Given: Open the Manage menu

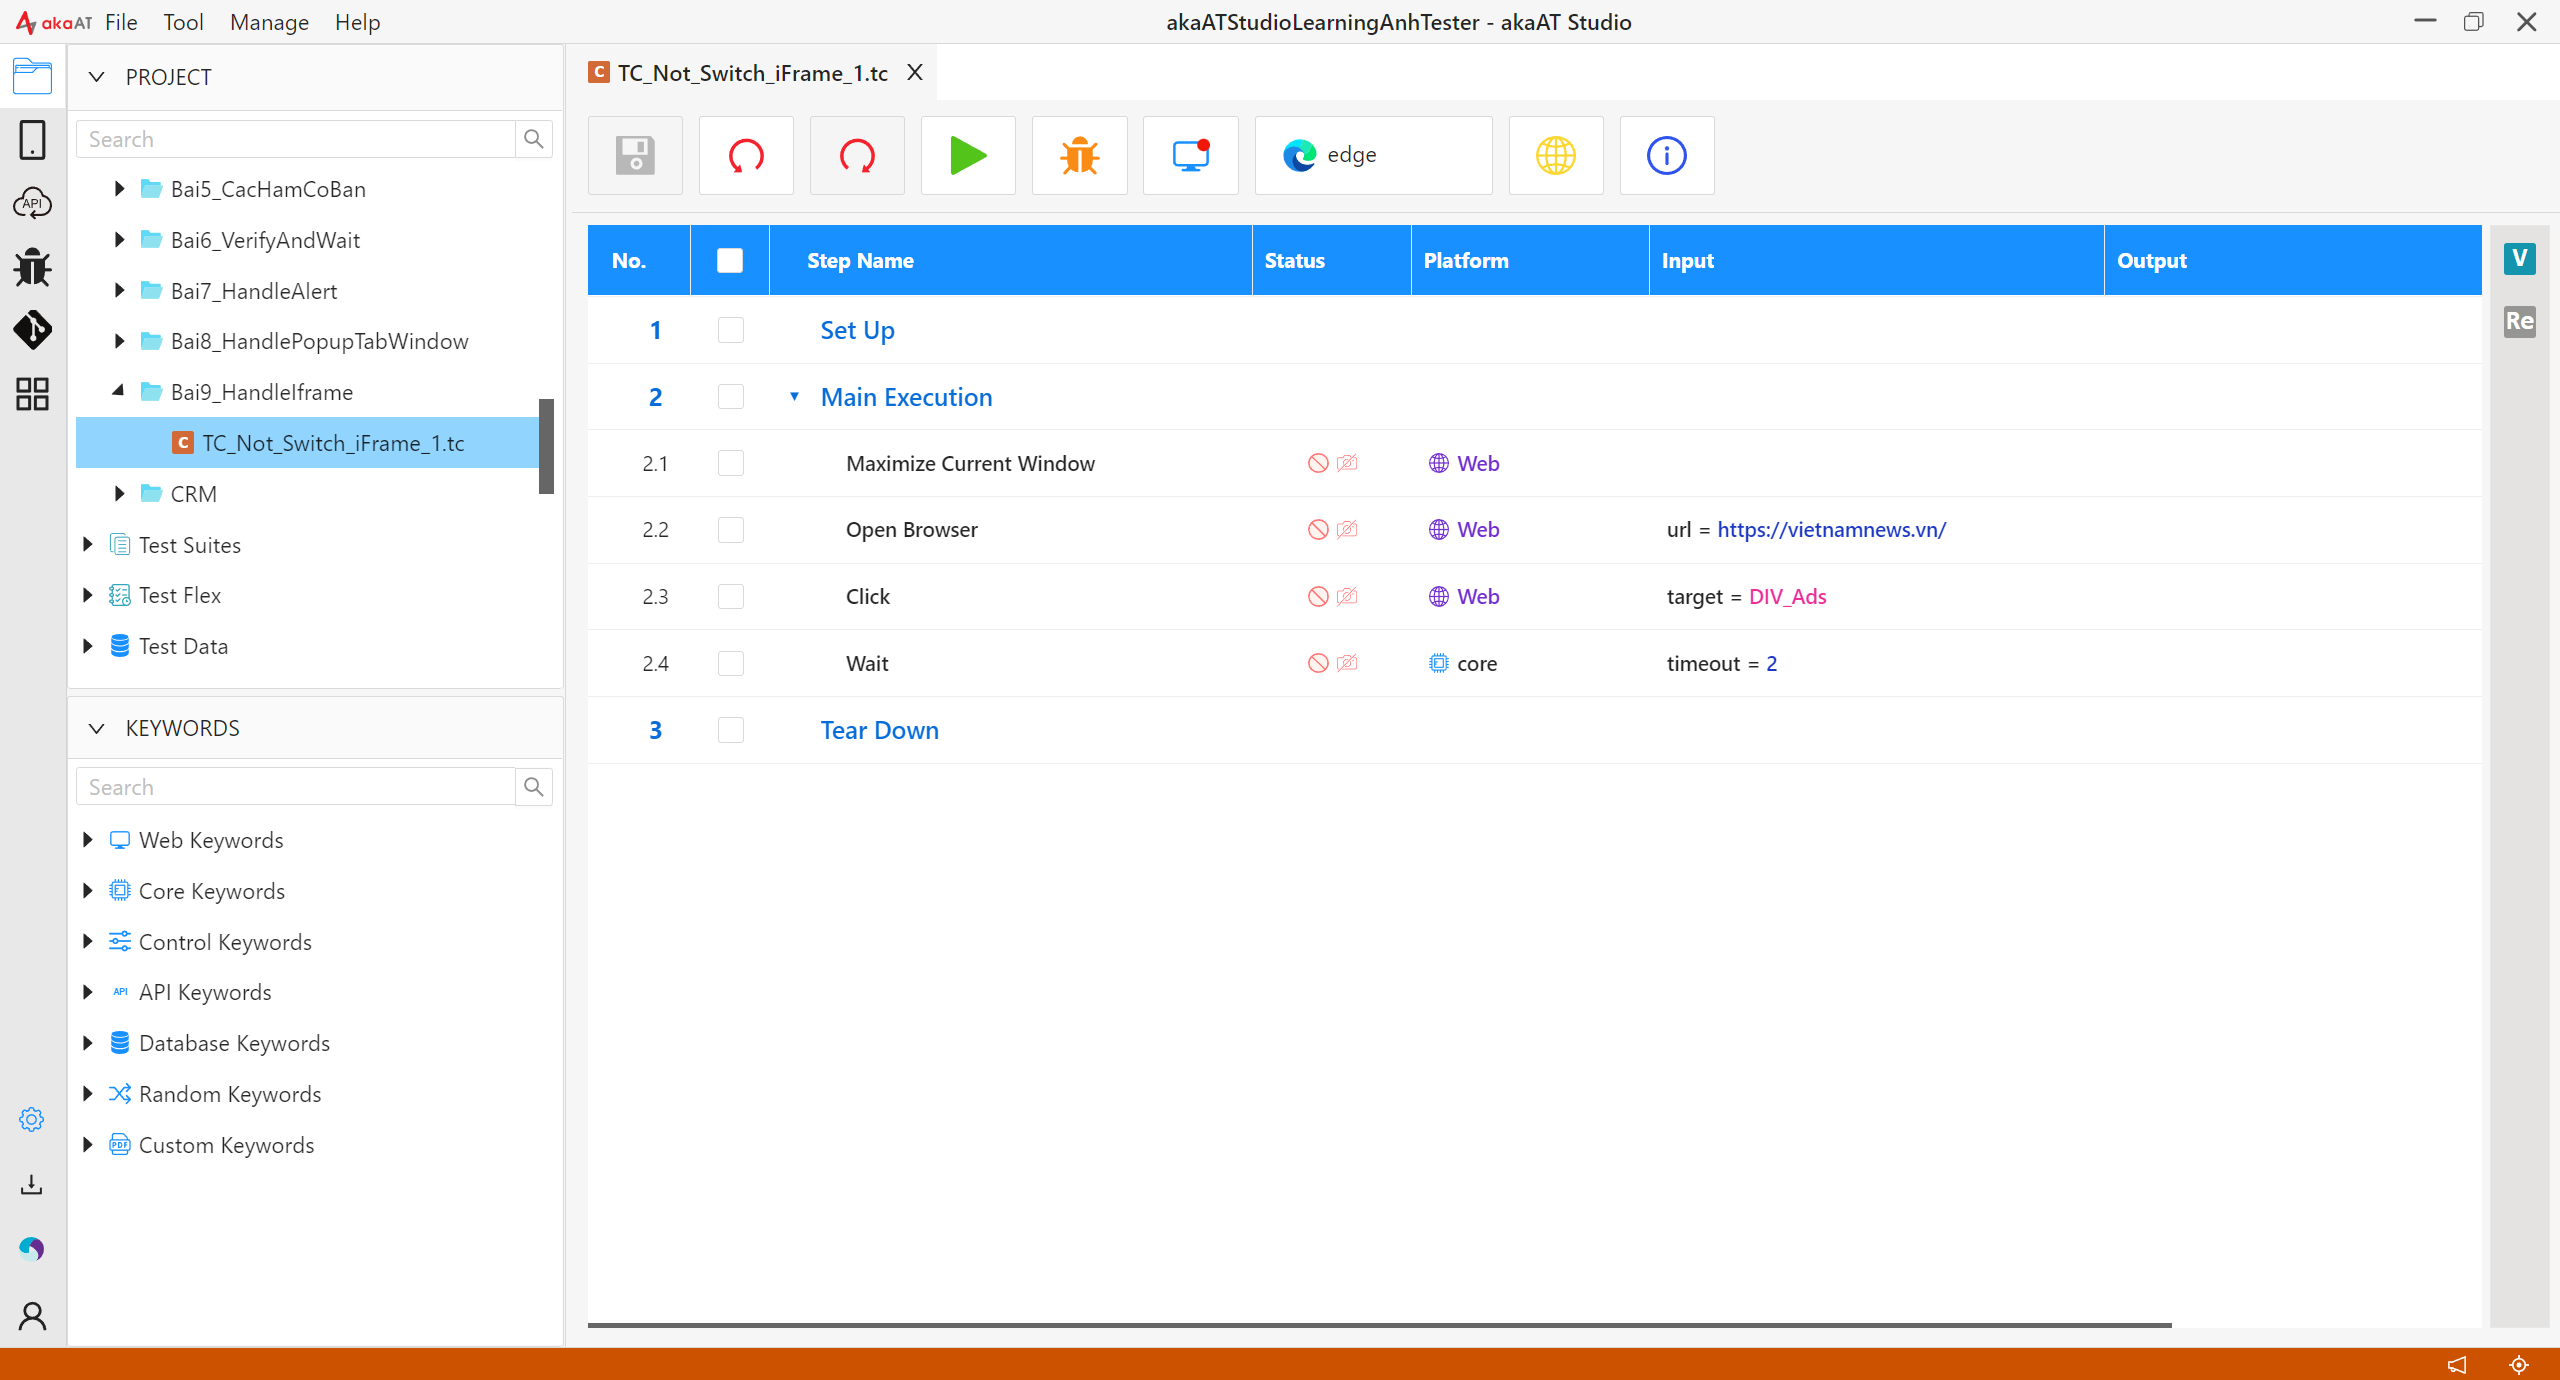Looking at the screenshot, I should coord(269,22).
